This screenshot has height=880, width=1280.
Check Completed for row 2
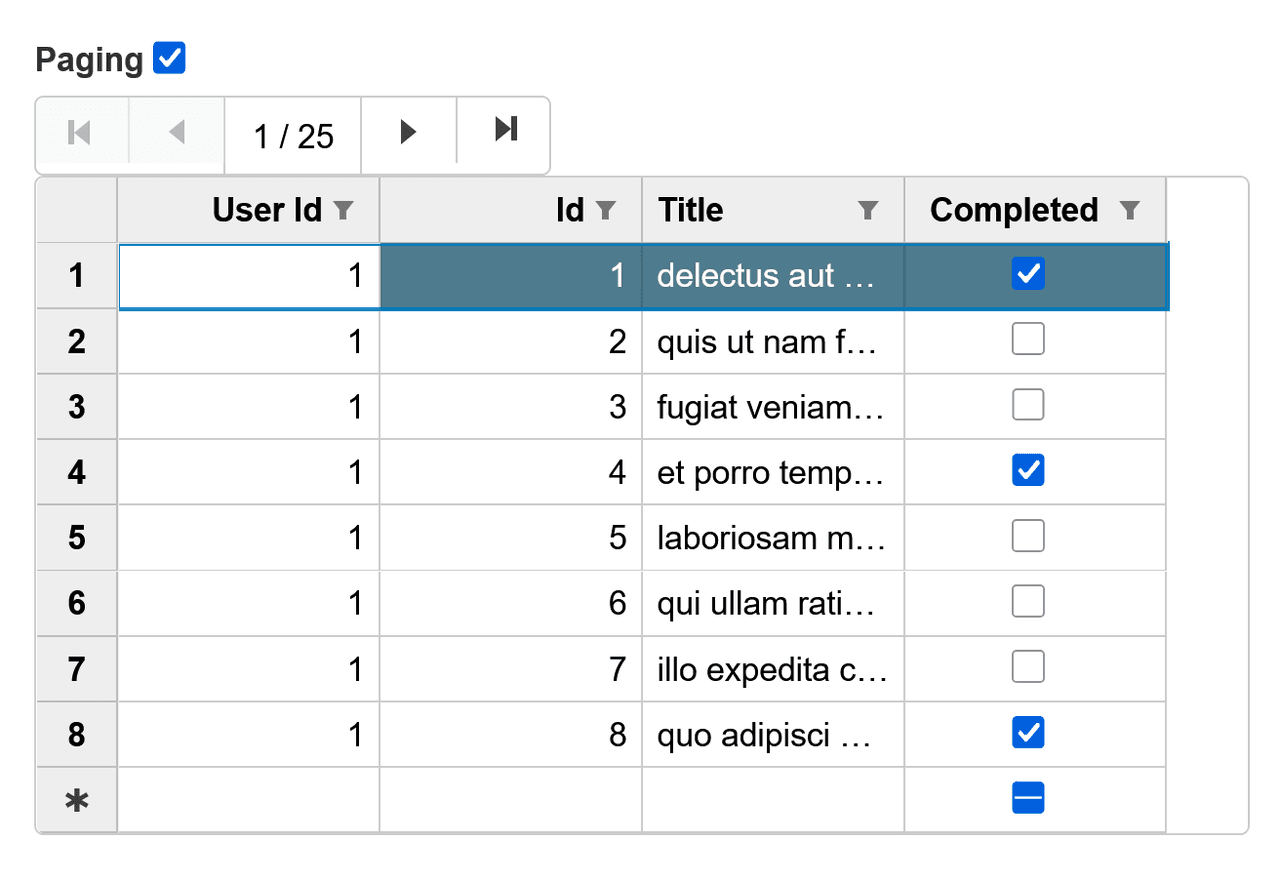1028,340
